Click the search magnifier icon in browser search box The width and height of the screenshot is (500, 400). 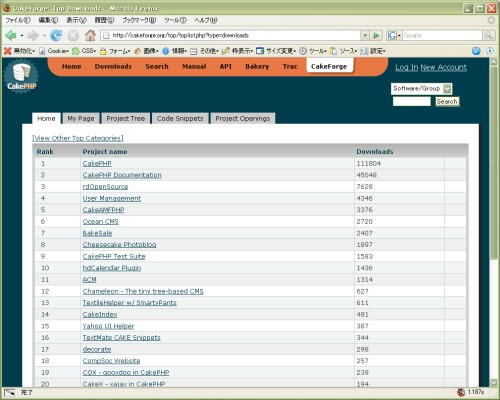[489, 35]
